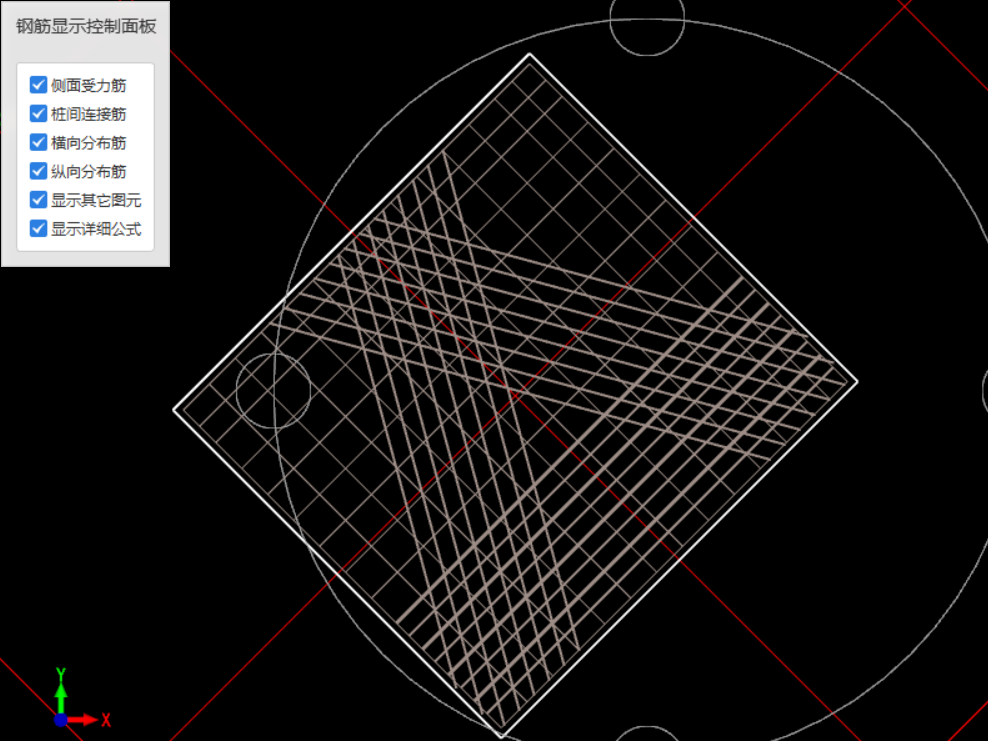Uncheck the 侧面受力筋 checkbox
Viewport: 988px width, 741px height.
[38, 84]
